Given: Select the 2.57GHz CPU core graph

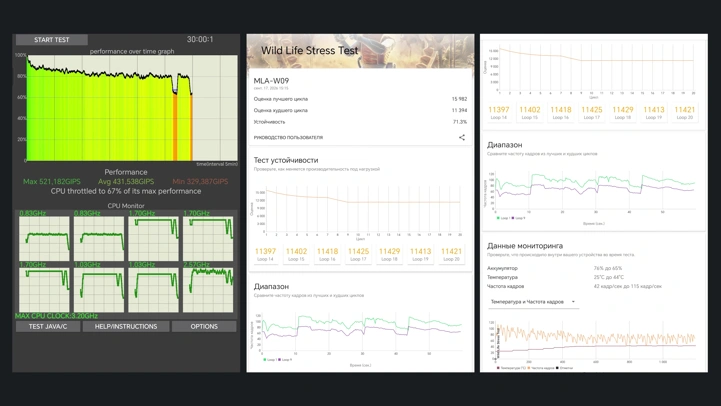Looking at the screenshot, I should click(x=208, y=290).
